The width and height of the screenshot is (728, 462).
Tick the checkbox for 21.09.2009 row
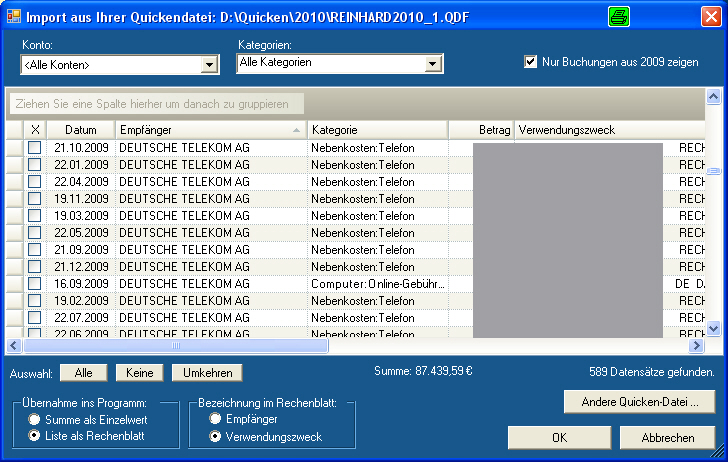35,249
